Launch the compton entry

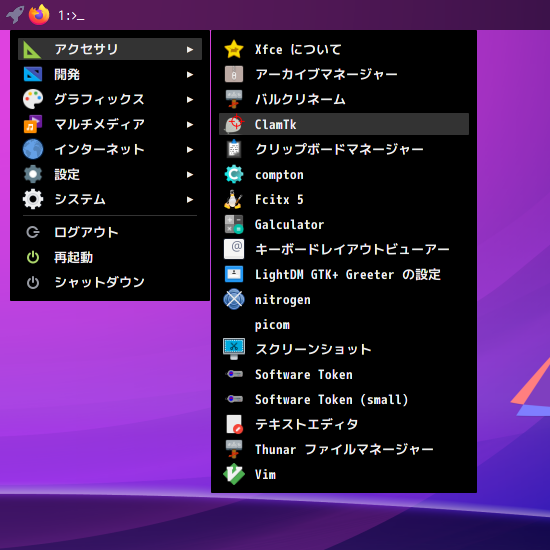[x=344, y=174]
